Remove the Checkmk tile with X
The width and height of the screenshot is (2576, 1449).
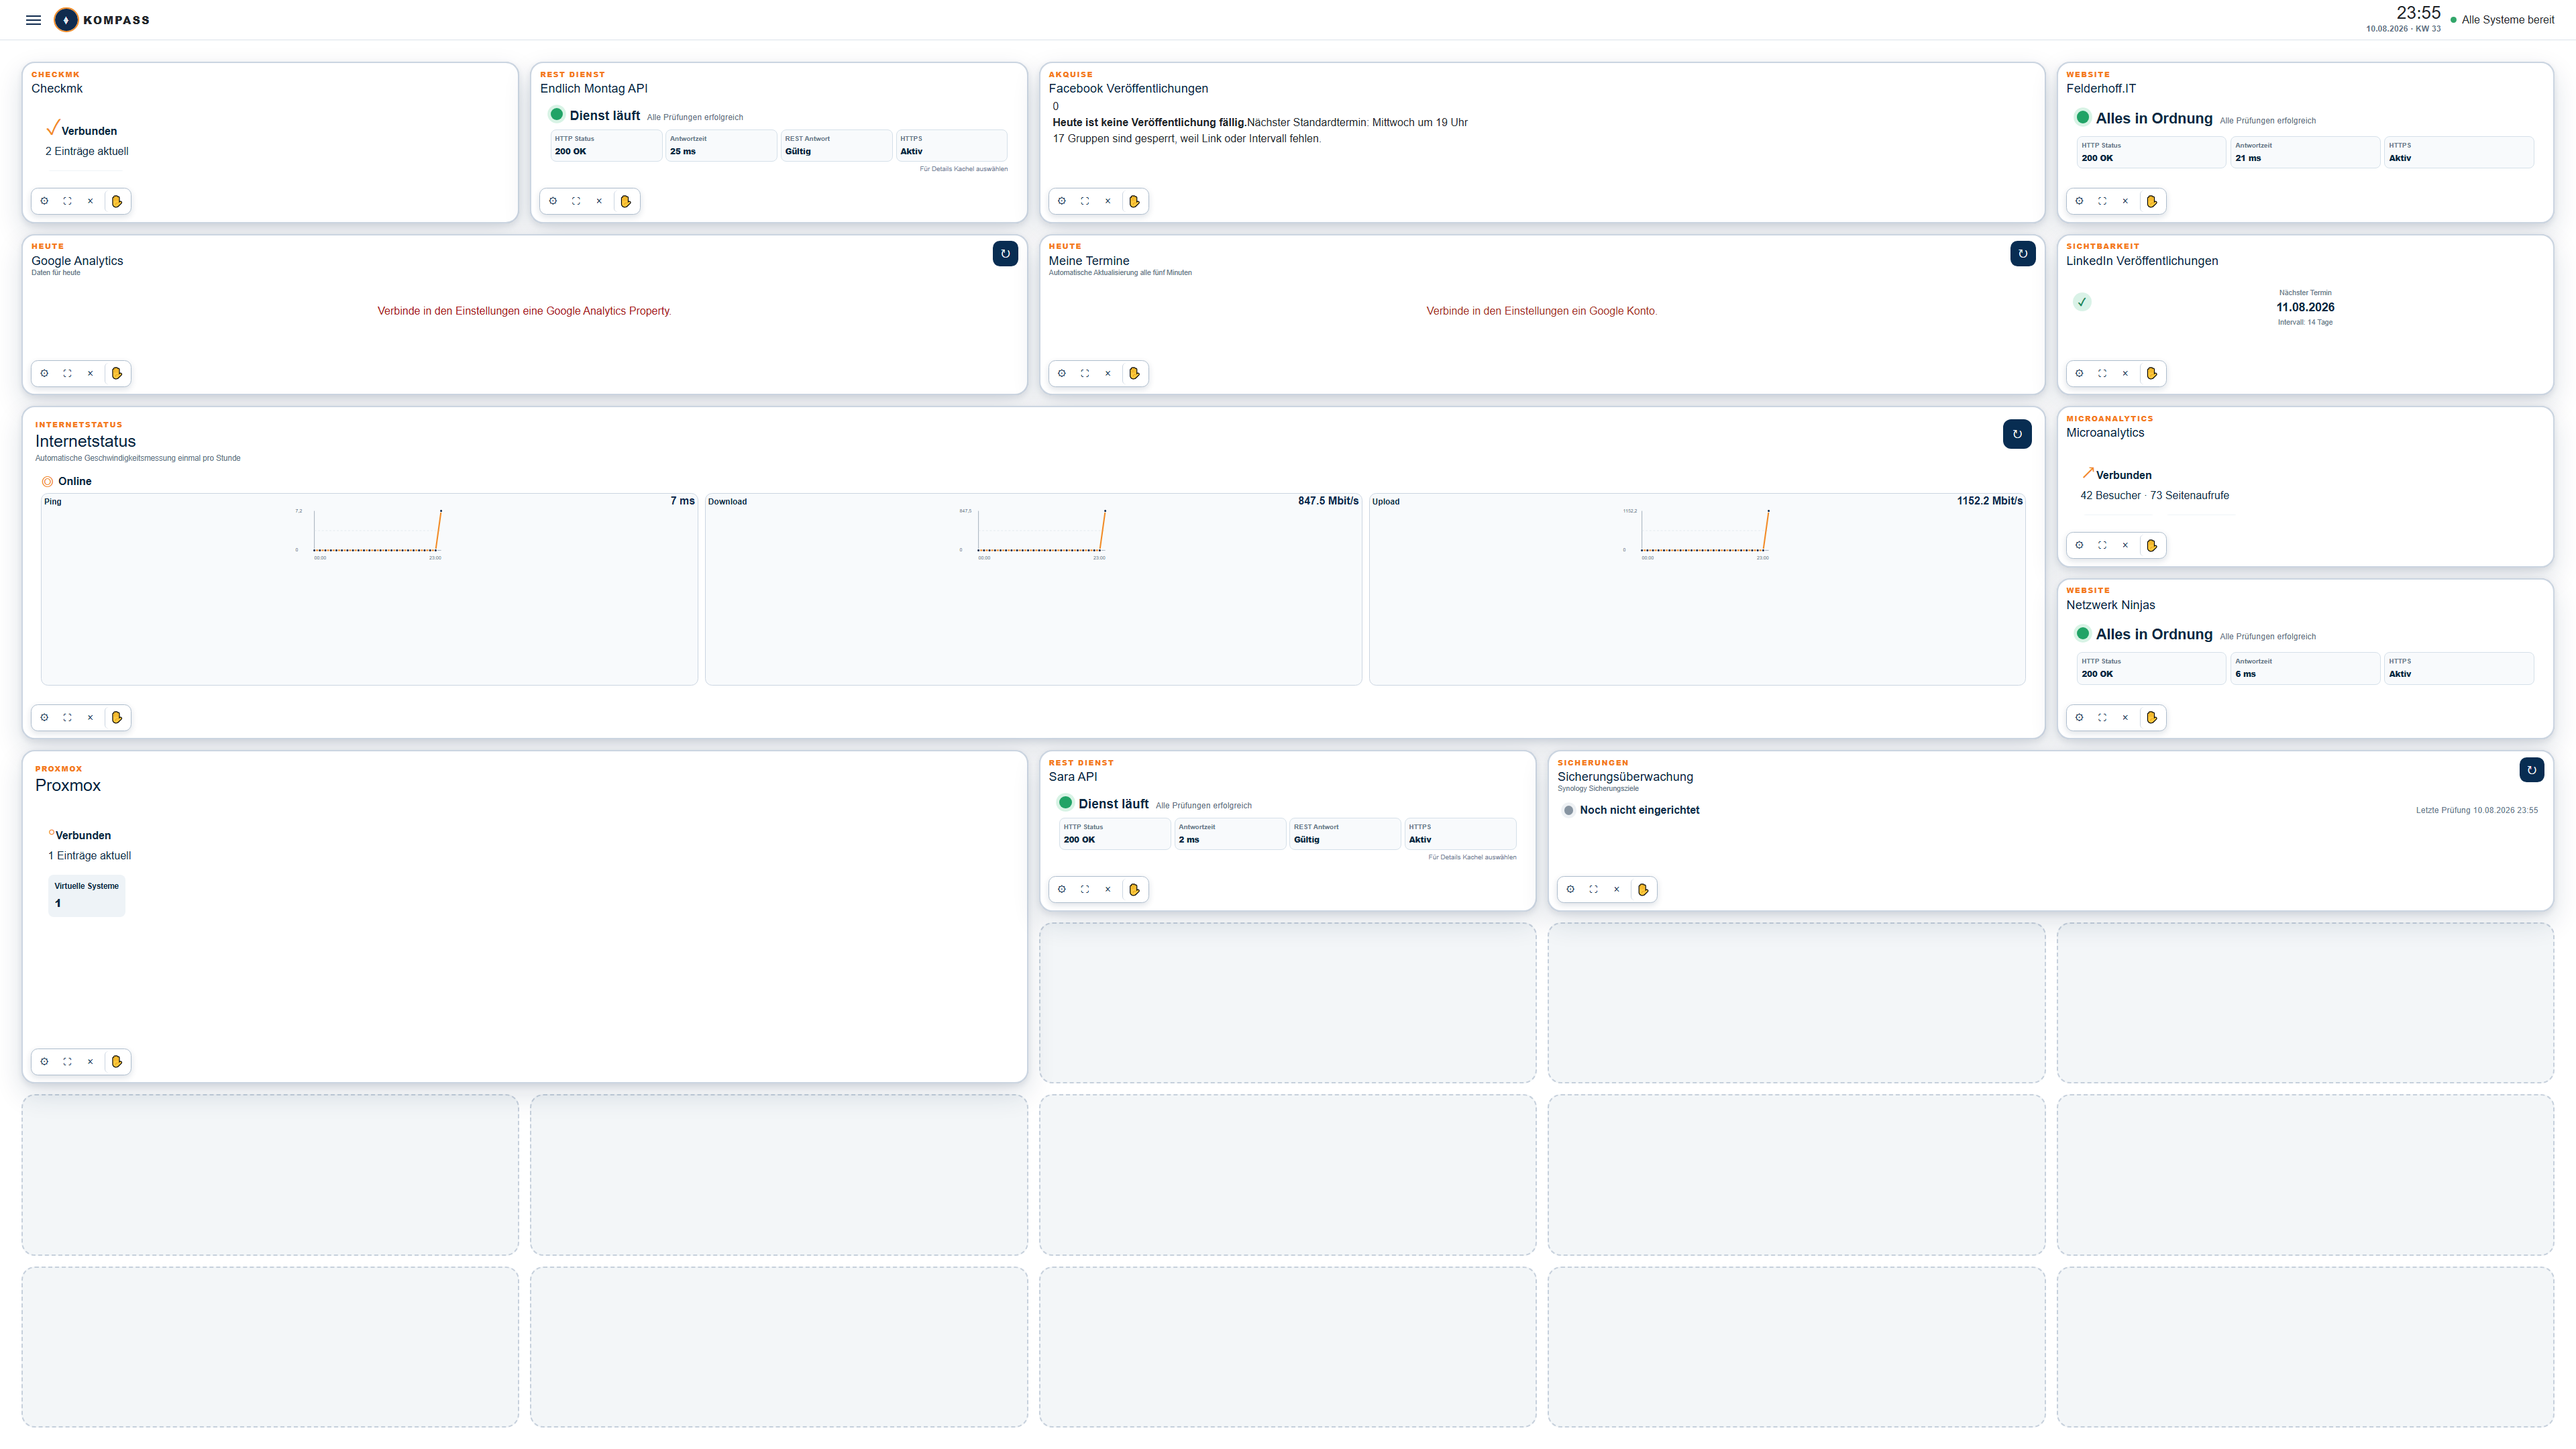[90, 201]
